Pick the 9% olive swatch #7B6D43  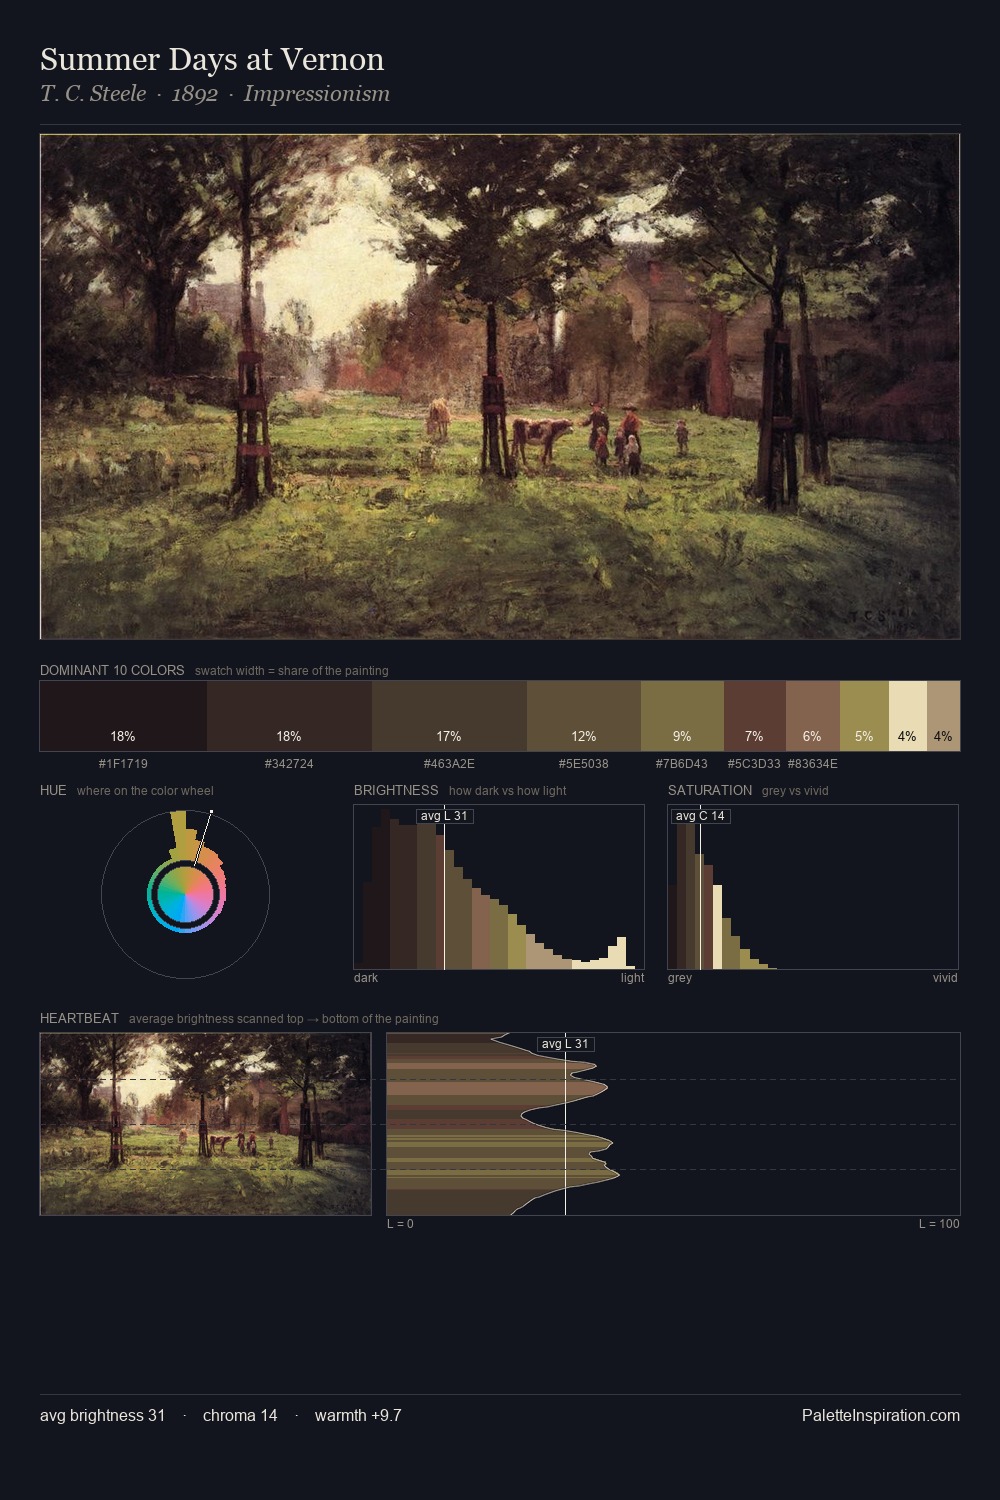(x=682, y=716)
